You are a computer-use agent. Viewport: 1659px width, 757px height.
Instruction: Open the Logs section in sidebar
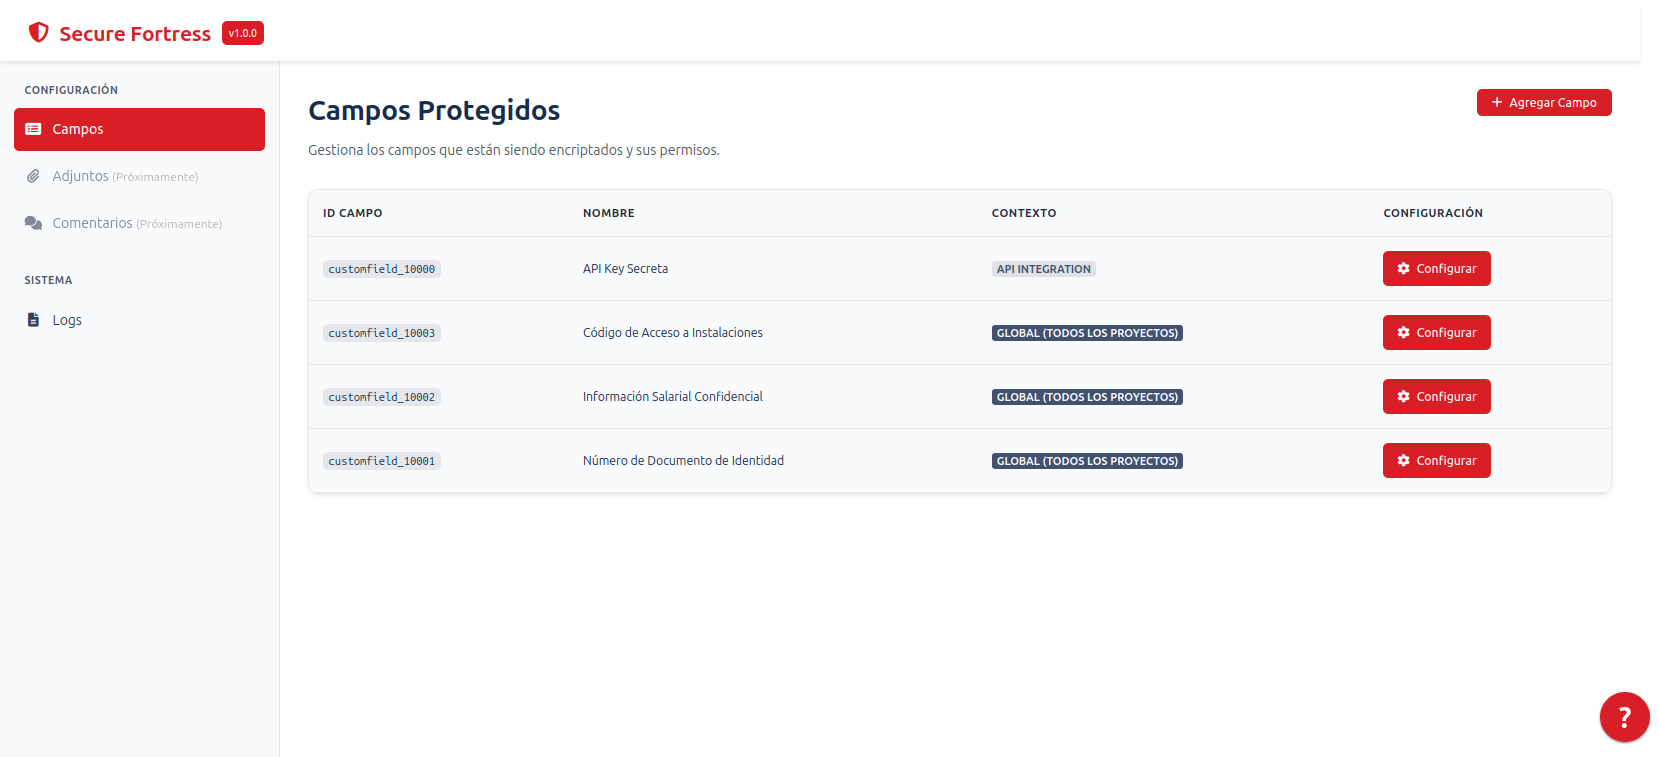pyautogui.click(x=67, y=320)
